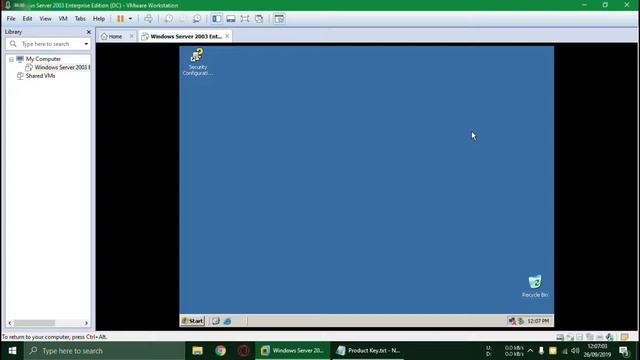640x360 pixels.
Task: Open Google Chrome from the host taskbar
Action: click(221, 351)
